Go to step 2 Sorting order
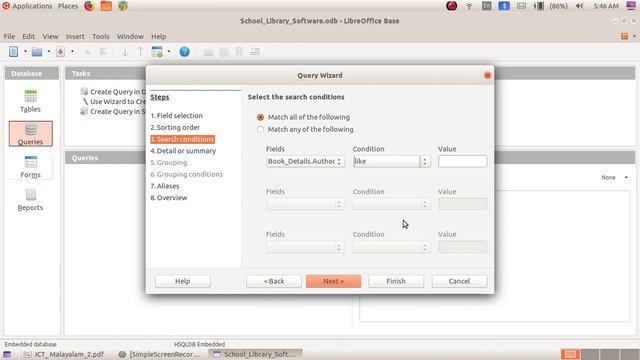Screen dimensions: 640x360 coord(175,127)
